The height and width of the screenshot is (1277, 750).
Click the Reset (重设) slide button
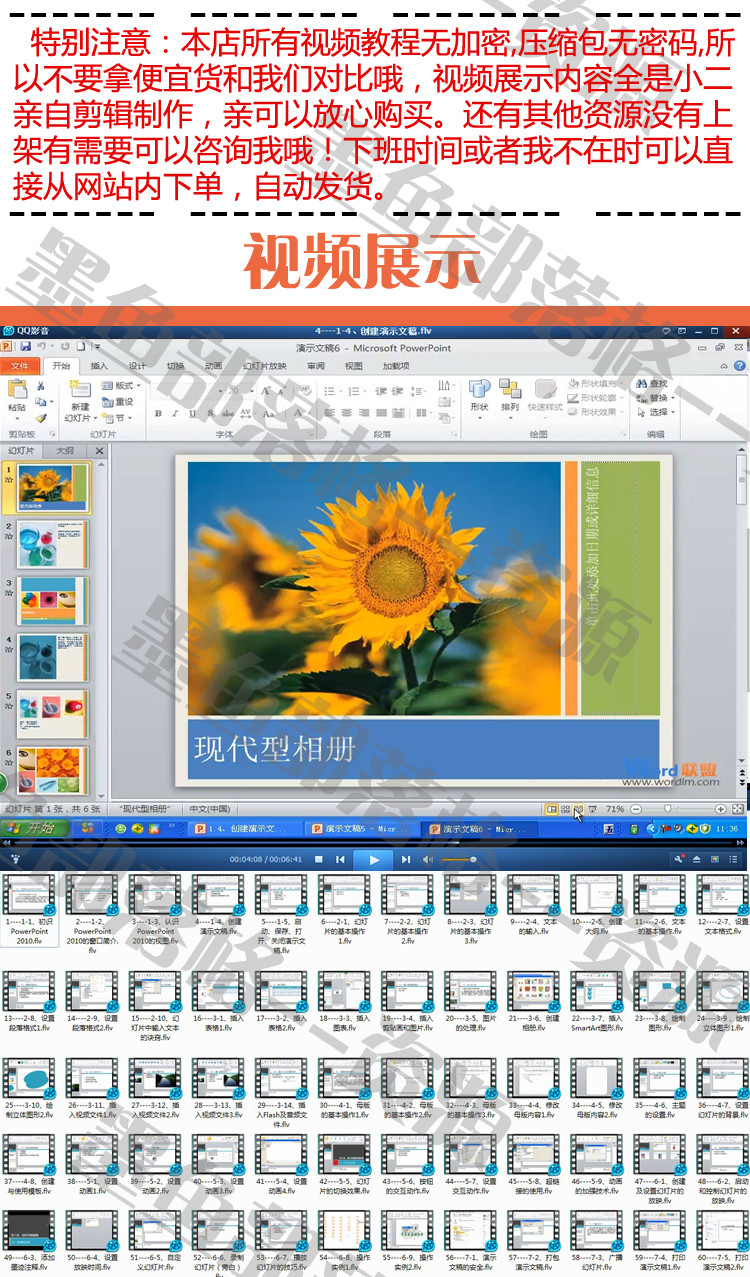point(122,401)
